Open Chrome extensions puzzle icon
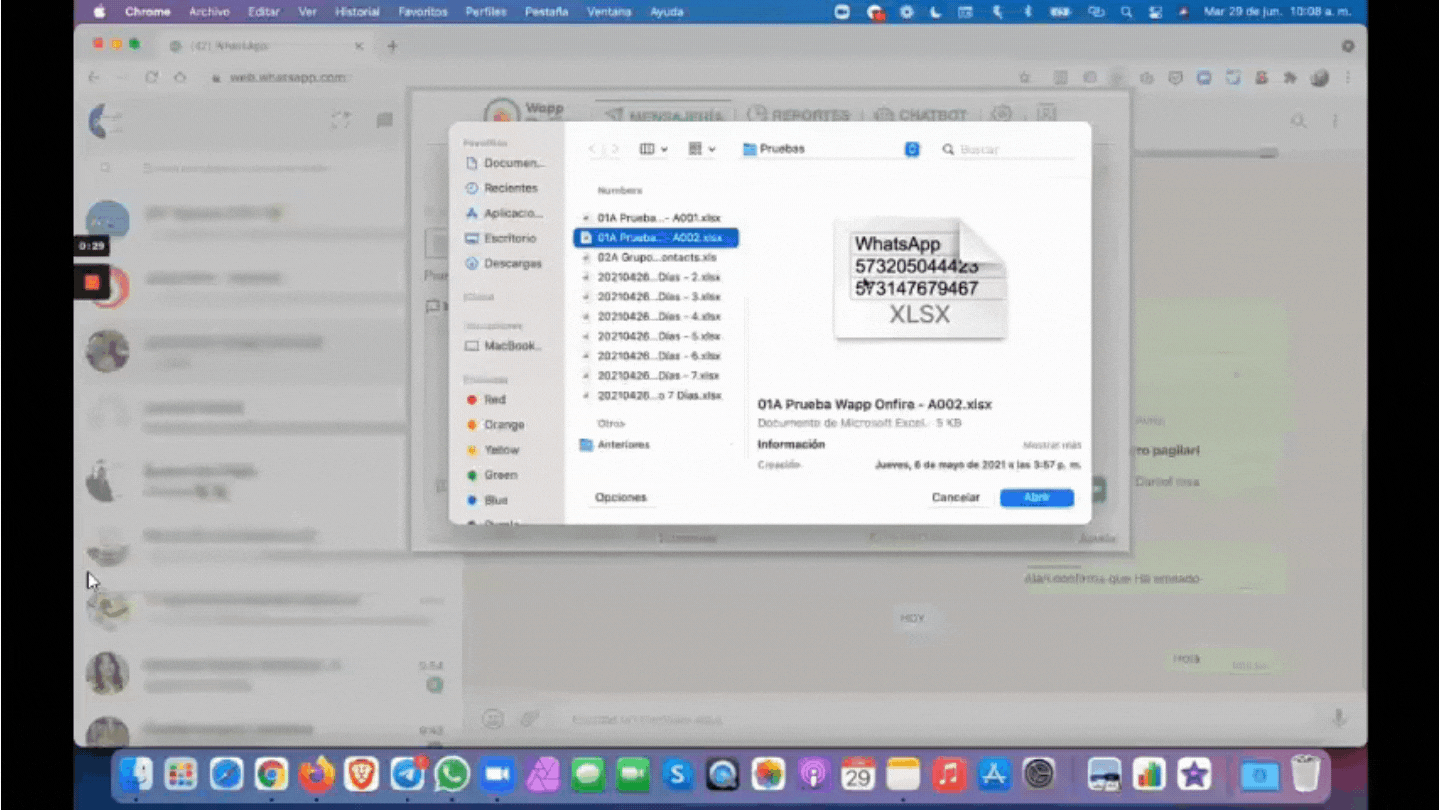The image size is (1440, 810). (1290, 77)
